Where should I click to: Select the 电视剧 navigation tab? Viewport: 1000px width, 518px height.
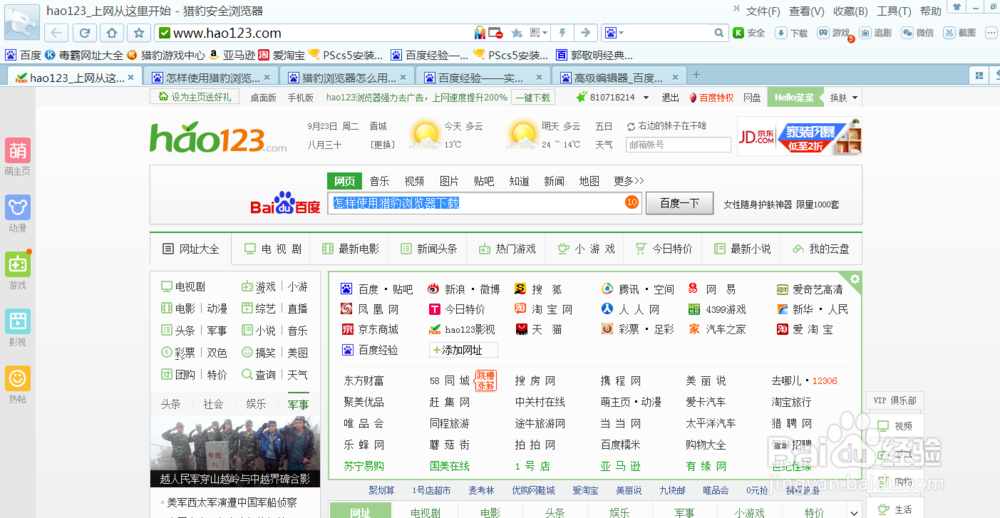273,249
